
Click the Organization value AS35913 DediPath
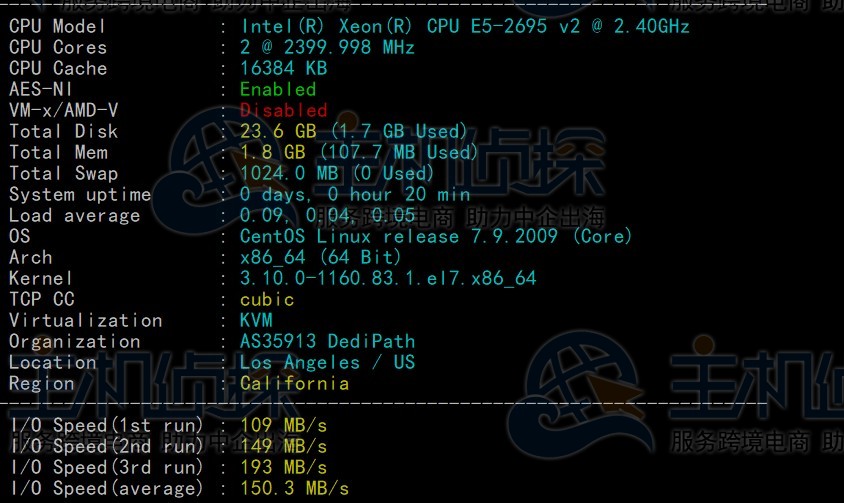click(x=327, y=342)
